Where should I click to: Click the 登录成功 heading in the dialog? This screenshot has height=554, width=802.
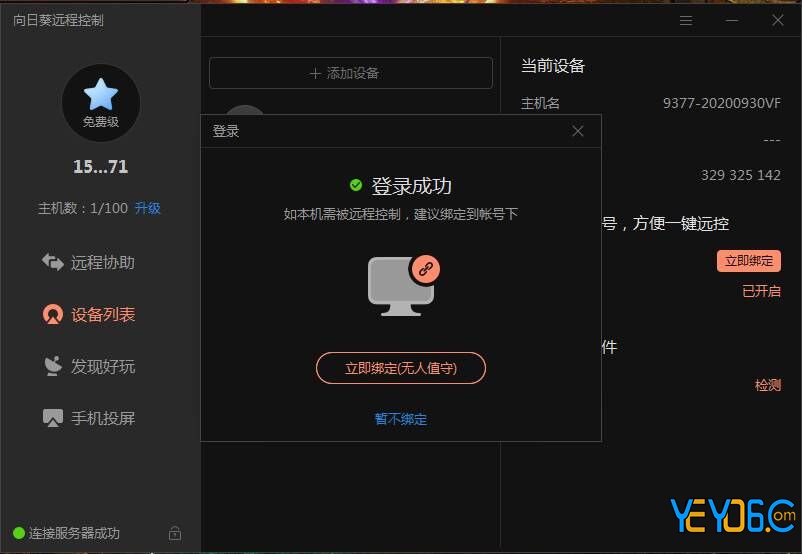pyautogui.click(x=411, y=186)
